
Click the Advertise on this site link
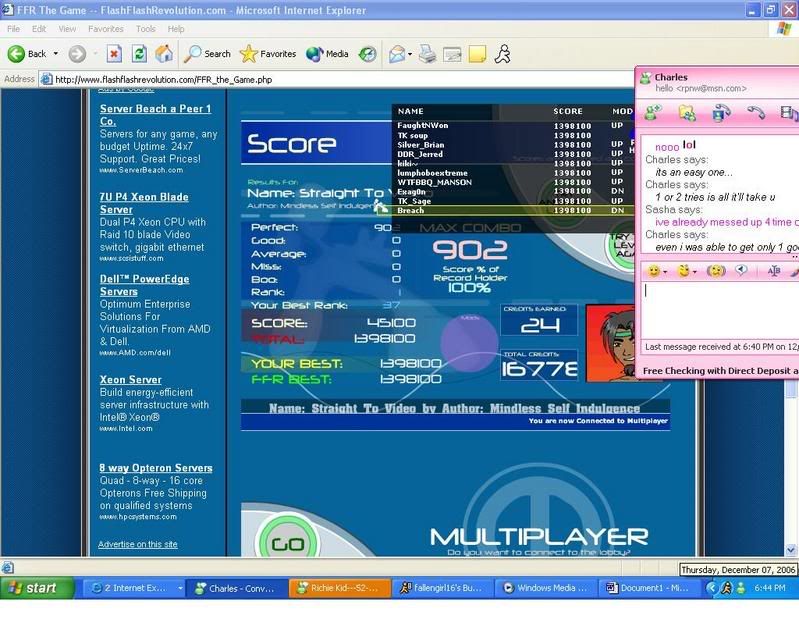pyautogui.click(x=138, y=544)
